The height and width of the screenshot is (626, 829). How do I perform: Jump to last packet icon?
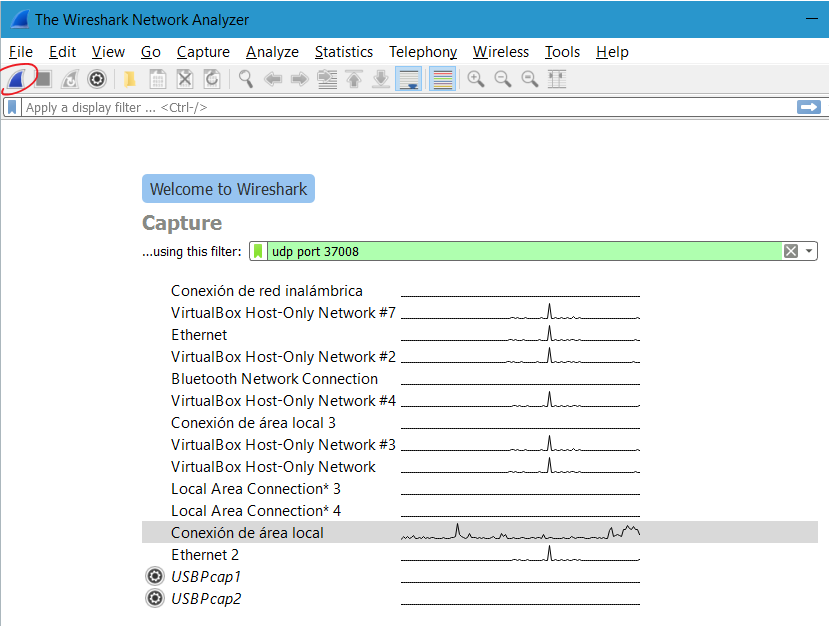click(x=381, y=79)
